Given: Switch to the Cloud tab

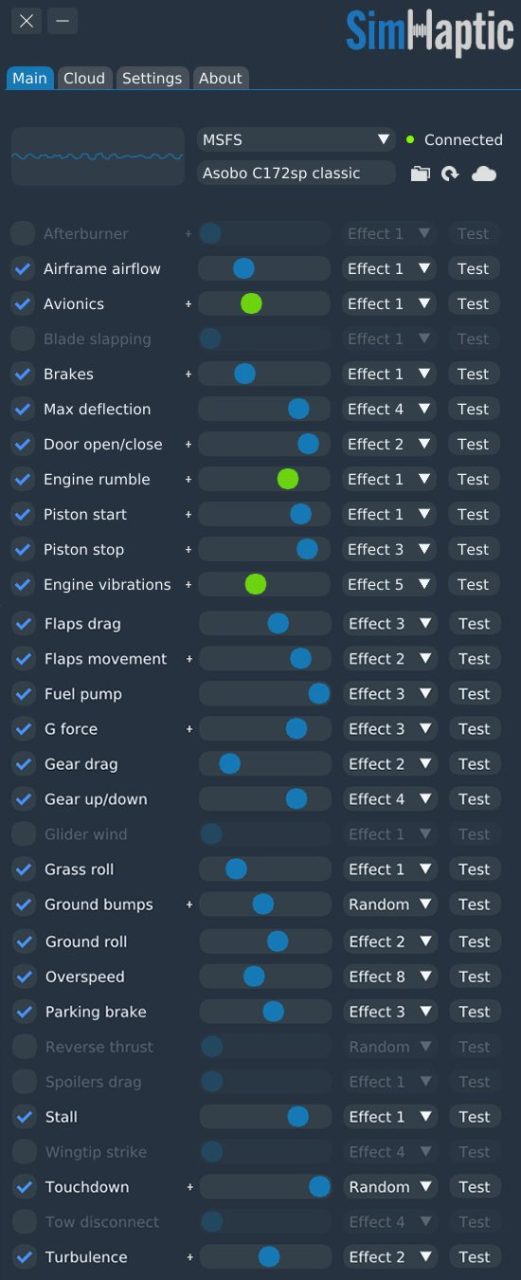Looking at the screenshot, I should click(84, 78).
